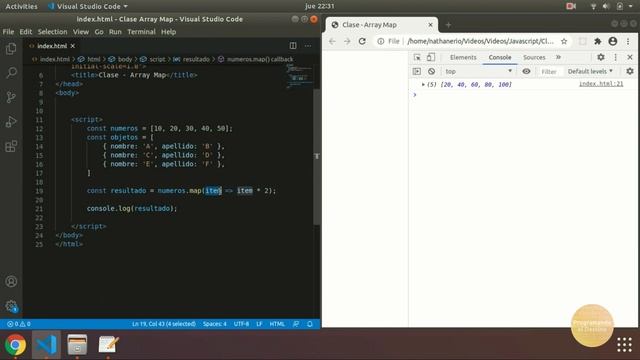Open the Help menu in VS Code

[x=168, y=32]
